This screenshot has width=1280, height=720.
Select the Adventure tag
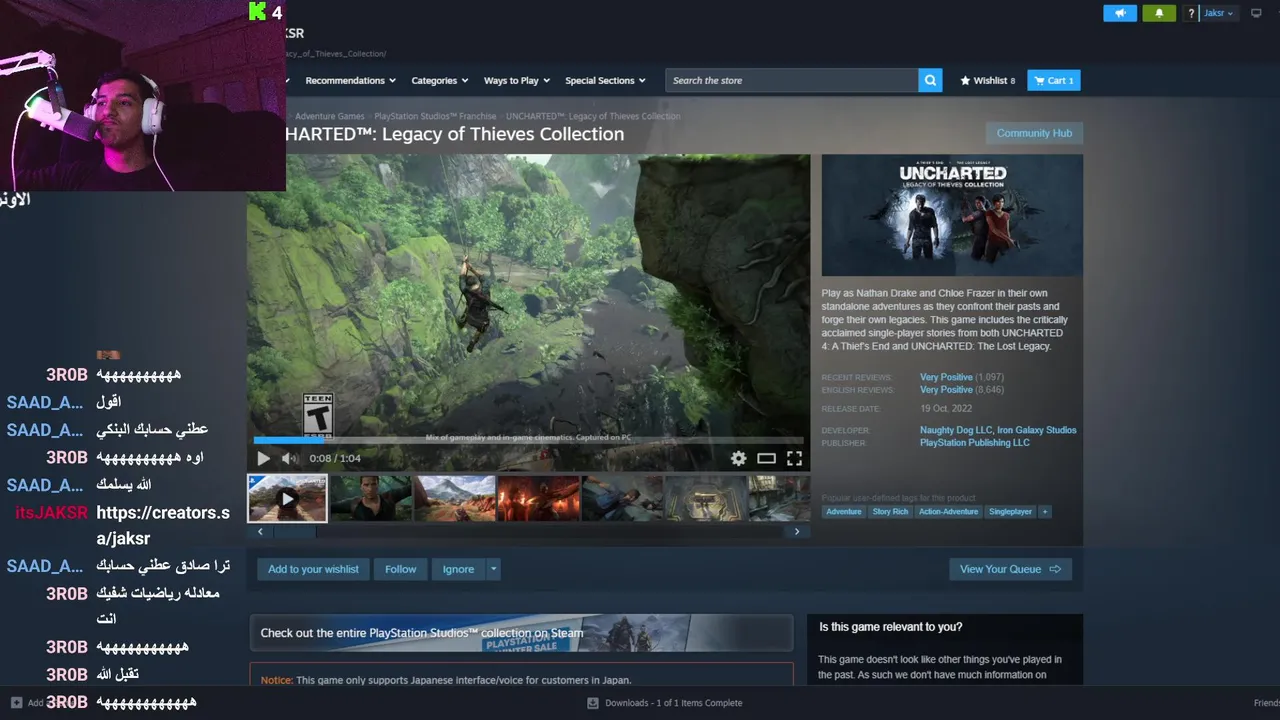point(843,511)
